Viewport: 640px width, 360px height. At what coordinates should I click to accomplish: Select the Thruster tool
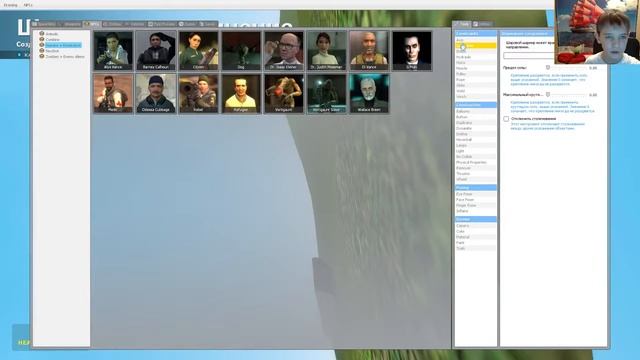(476, 174)
